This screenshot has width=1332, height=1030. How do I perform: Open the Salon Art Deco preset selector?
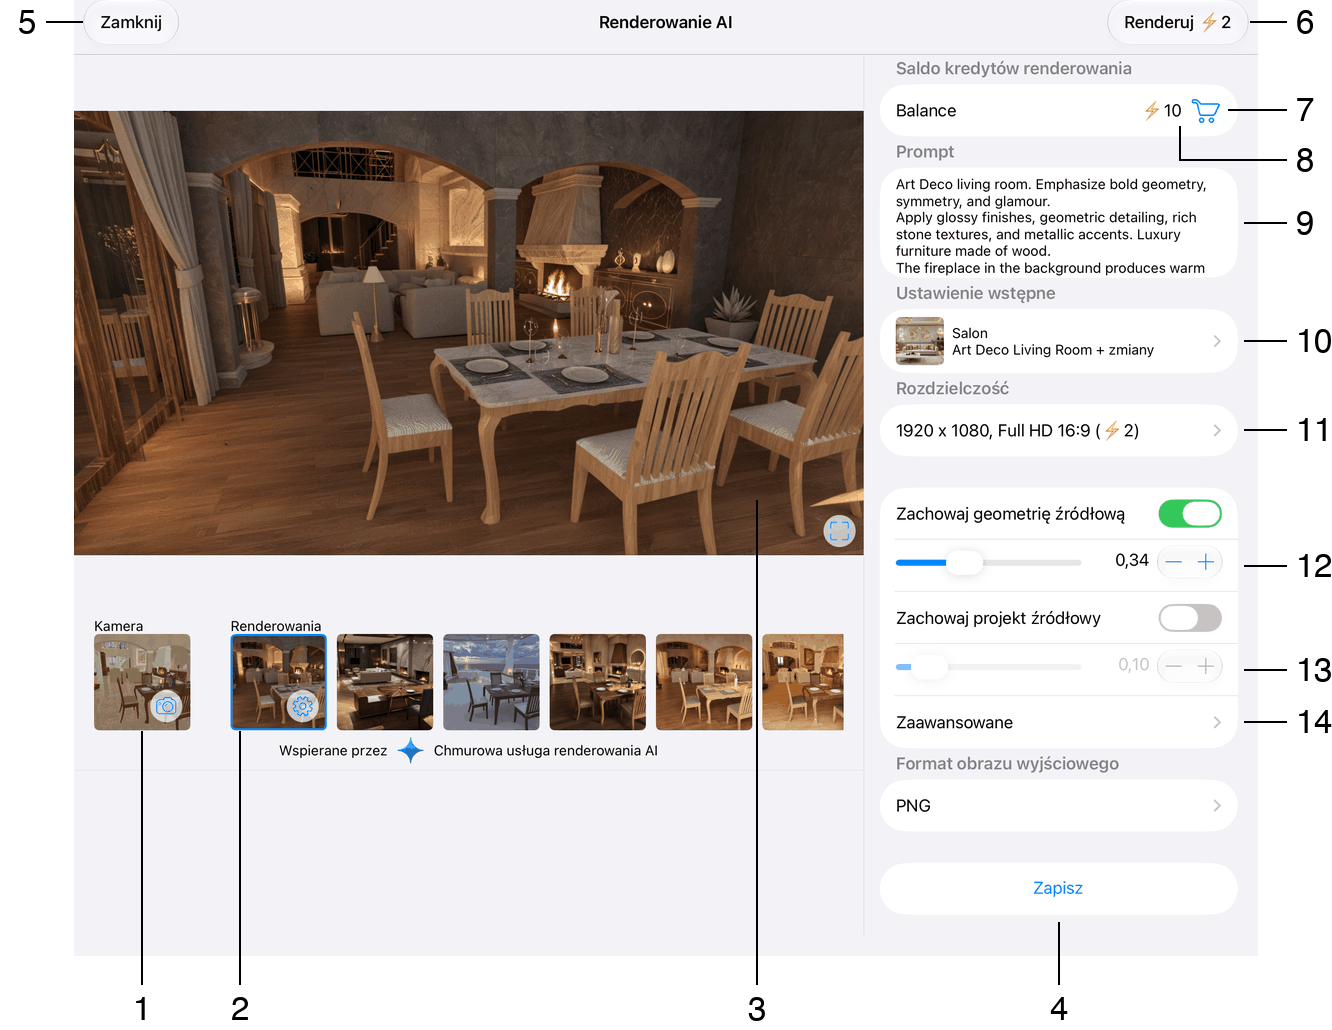coord(1058,341)
